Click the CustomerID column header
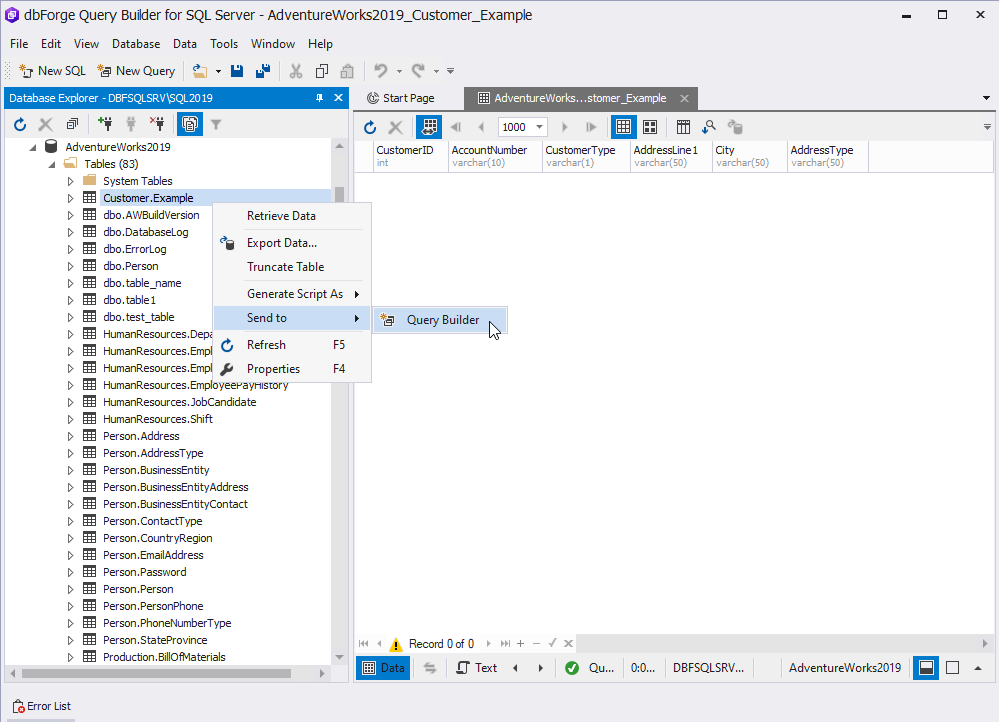 410,156
